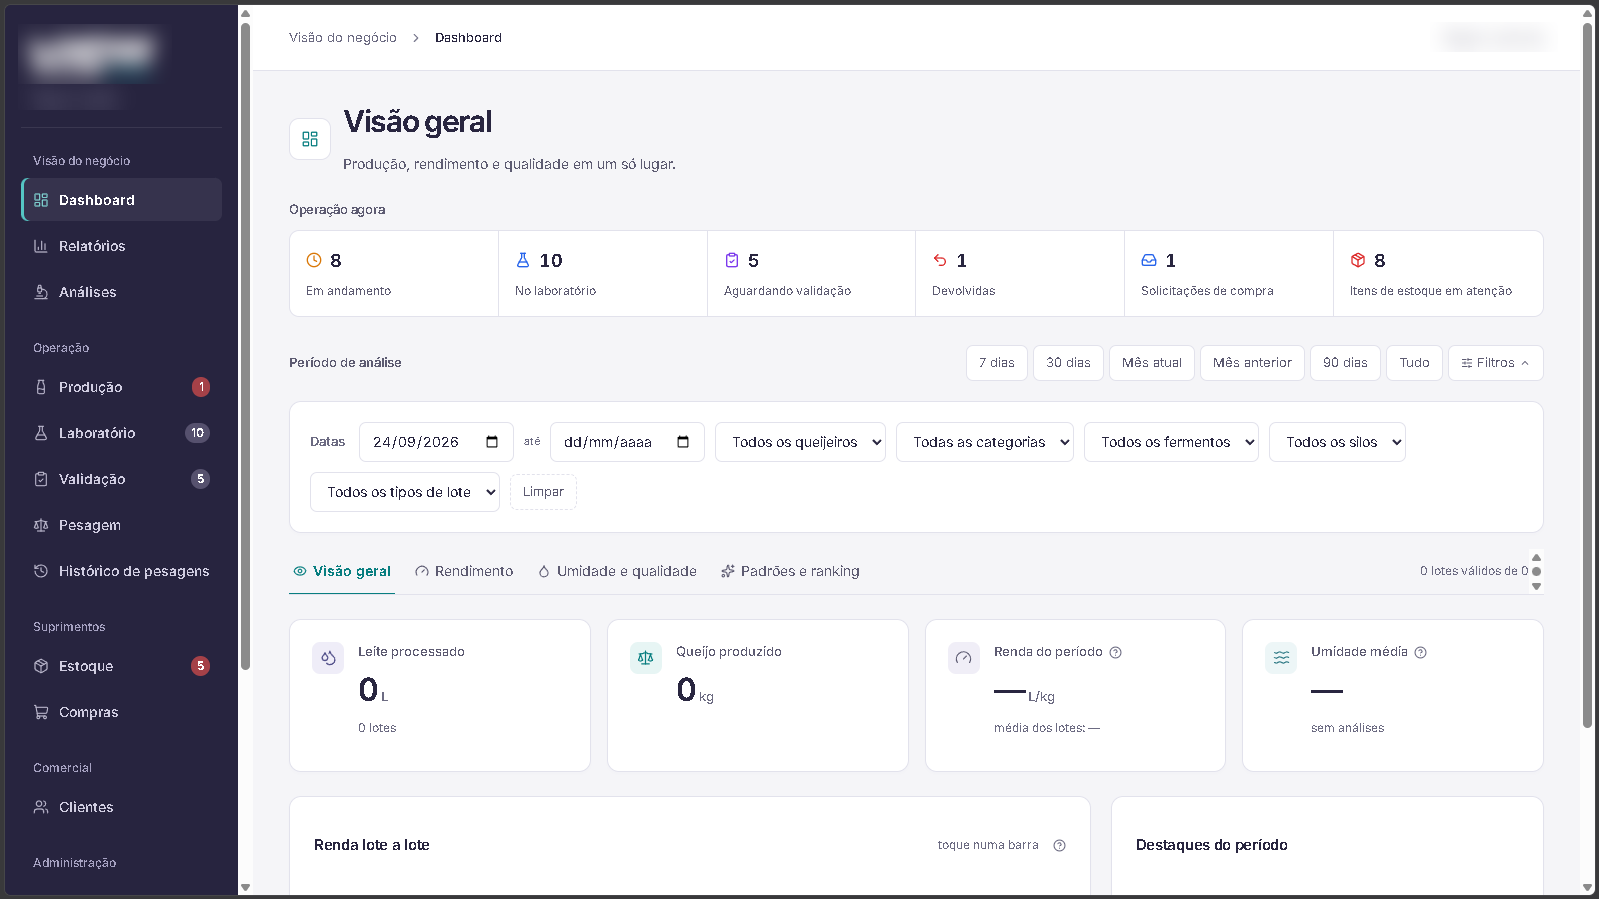Click the waves icon on Umidade média card
This screenshot has height=899, width=1599.
tap(1281, 658)
